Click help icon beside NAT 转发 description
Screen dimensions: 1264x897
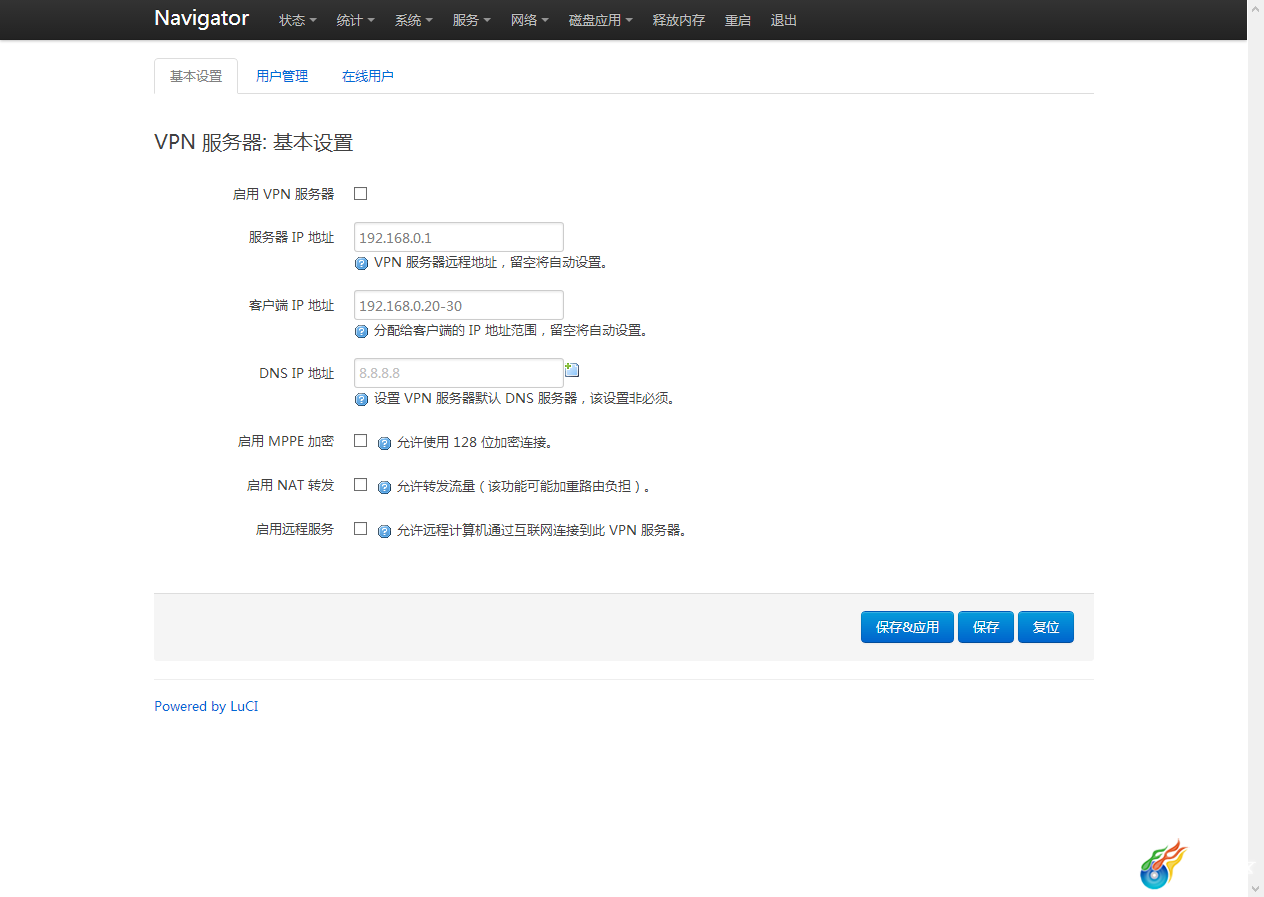(384, 488)
